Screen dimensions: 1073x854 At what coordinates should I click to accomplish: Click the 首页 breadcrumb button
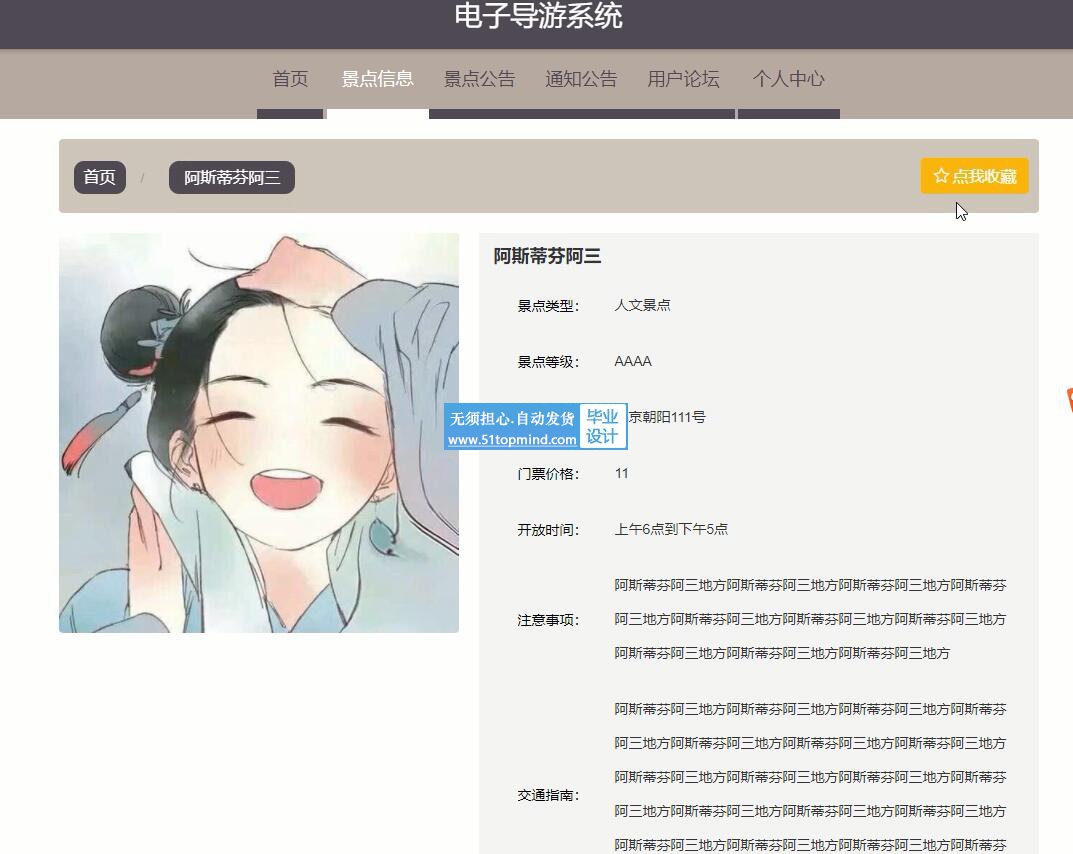[x=100, y=177]
